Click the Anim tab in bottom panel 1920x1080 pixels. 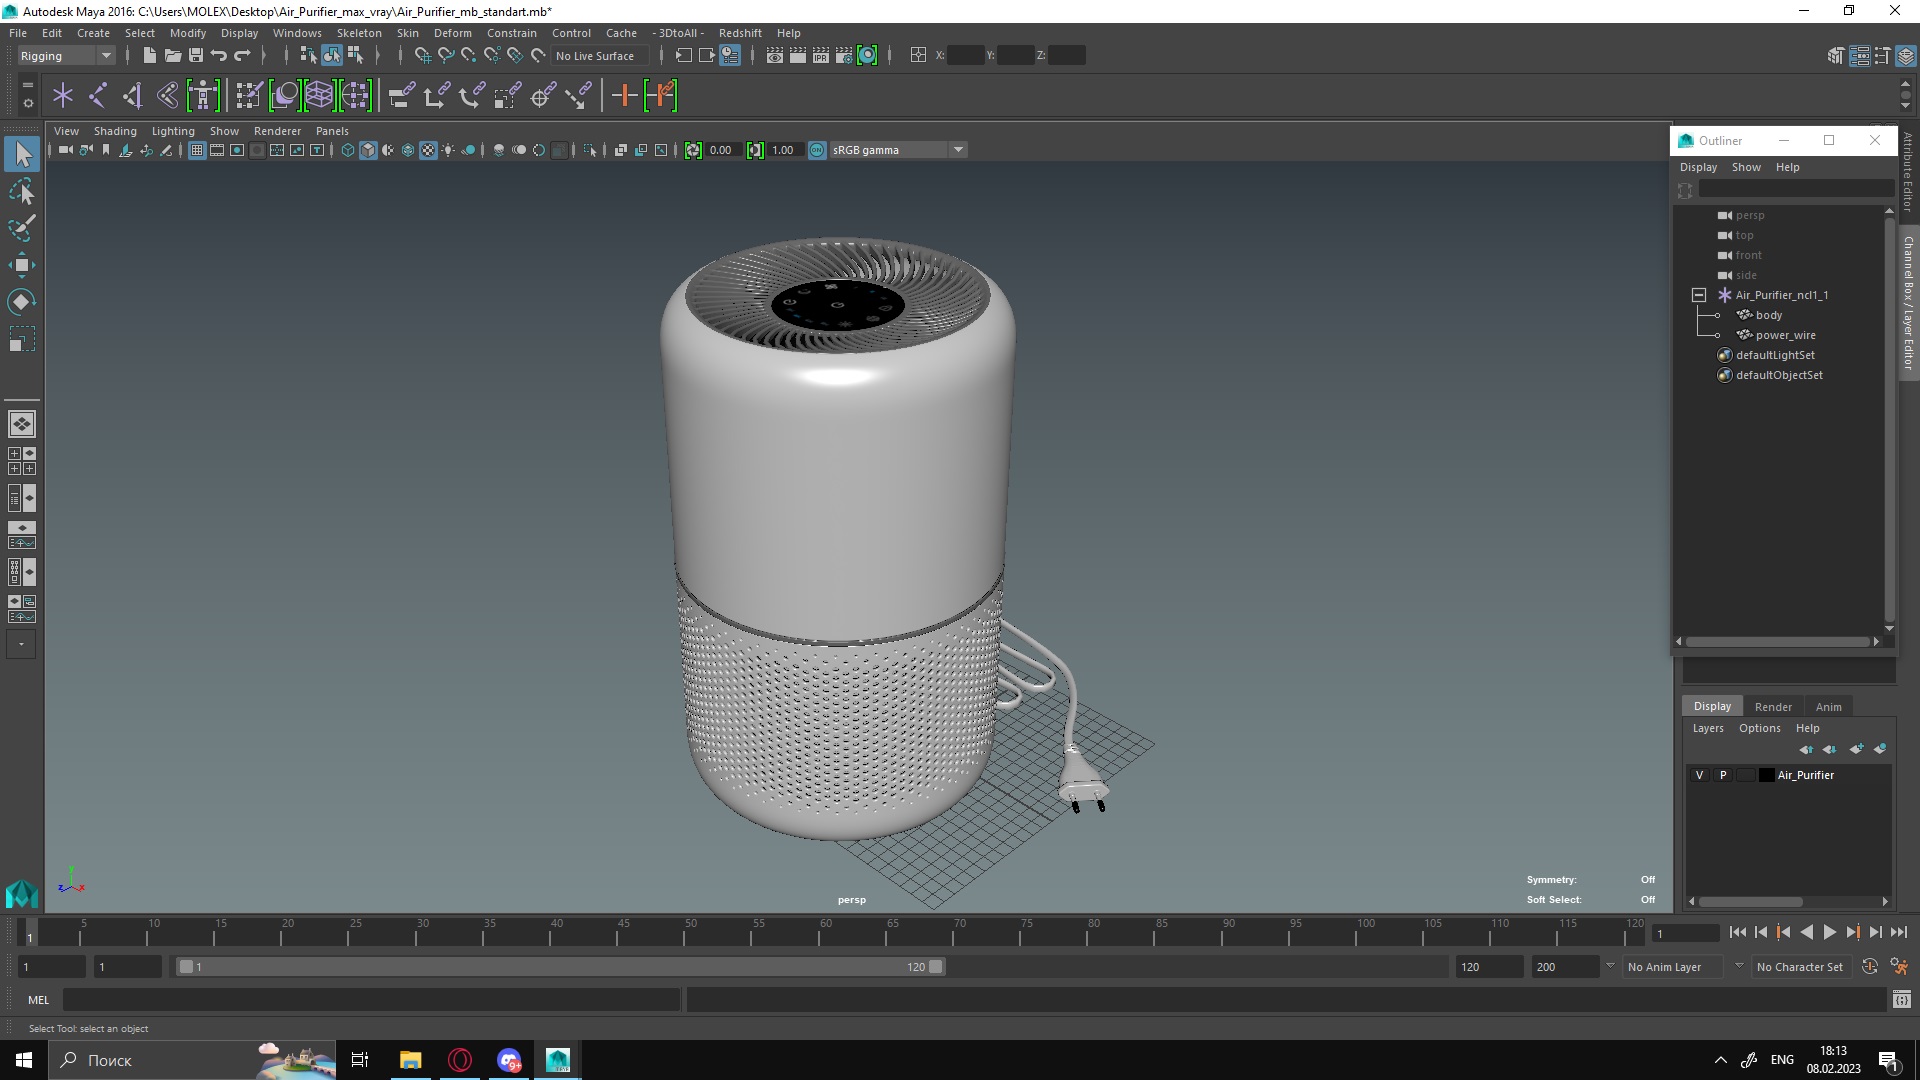coord(1830,705)
